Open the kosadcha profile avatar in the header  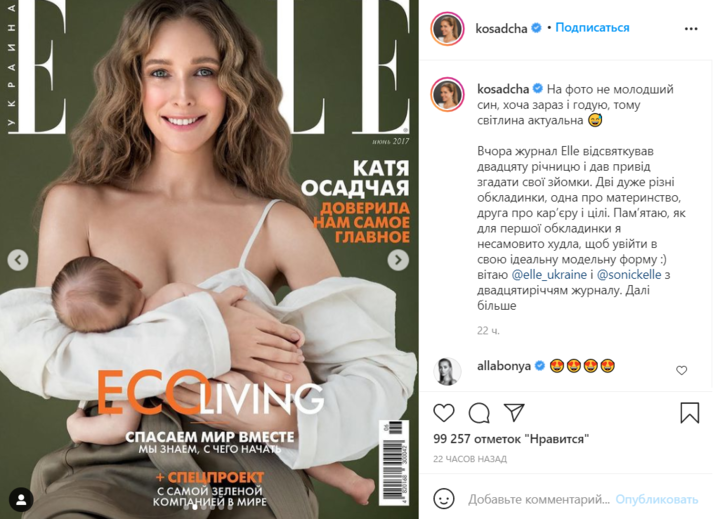point(447,29)
